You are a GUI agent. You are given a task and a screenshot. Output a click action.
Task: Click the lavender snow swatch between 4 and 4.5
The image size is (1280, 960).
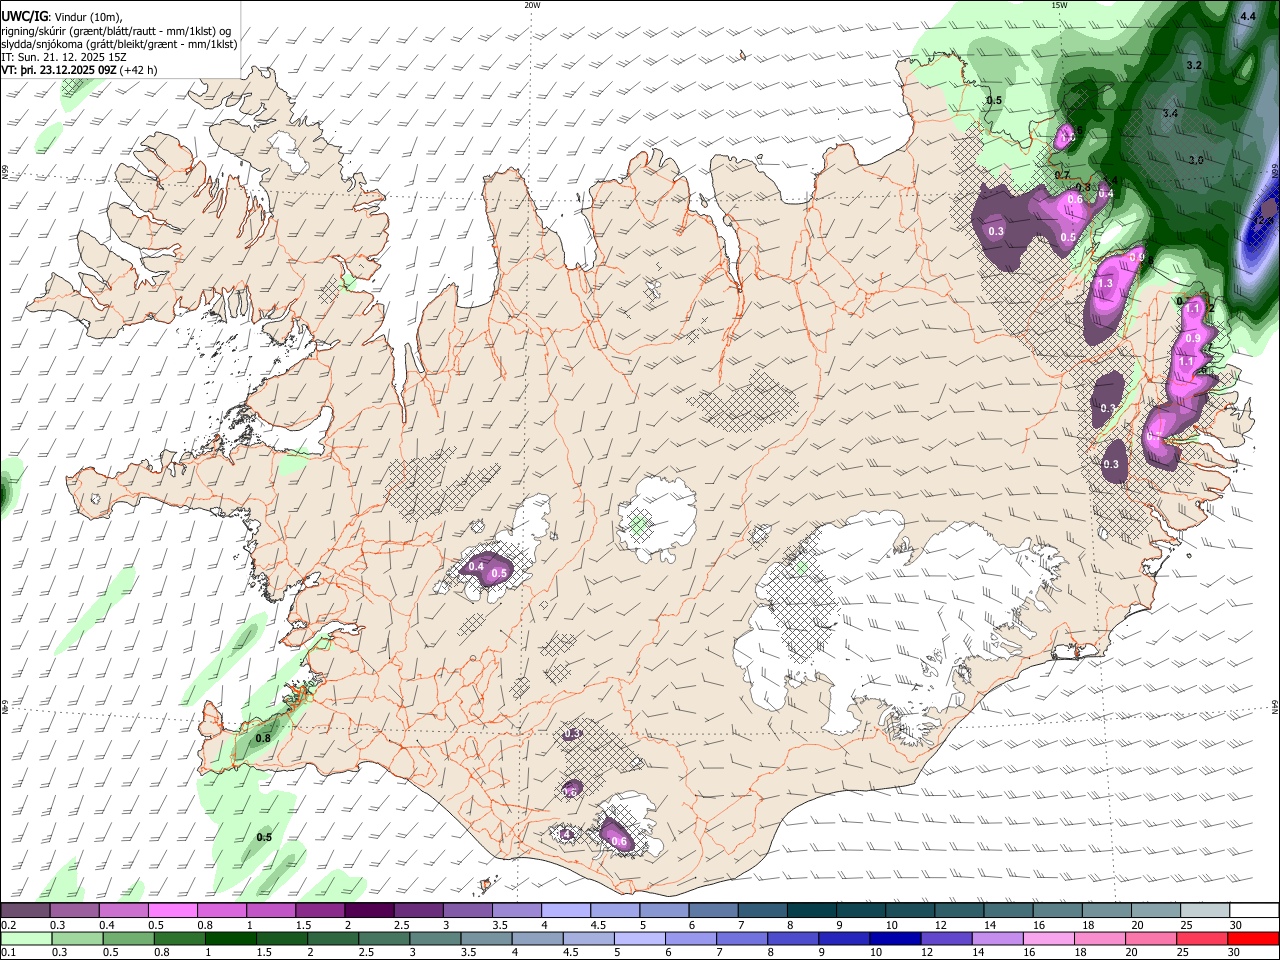565,911
